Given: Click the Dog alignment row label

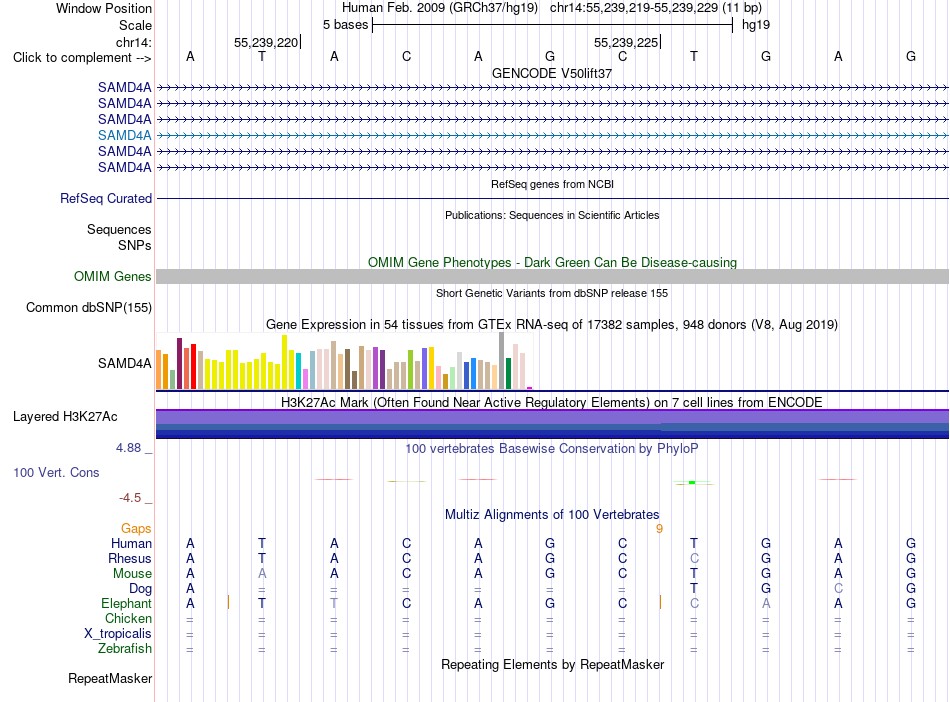Looking at the screenshot, I should [140, 589].
